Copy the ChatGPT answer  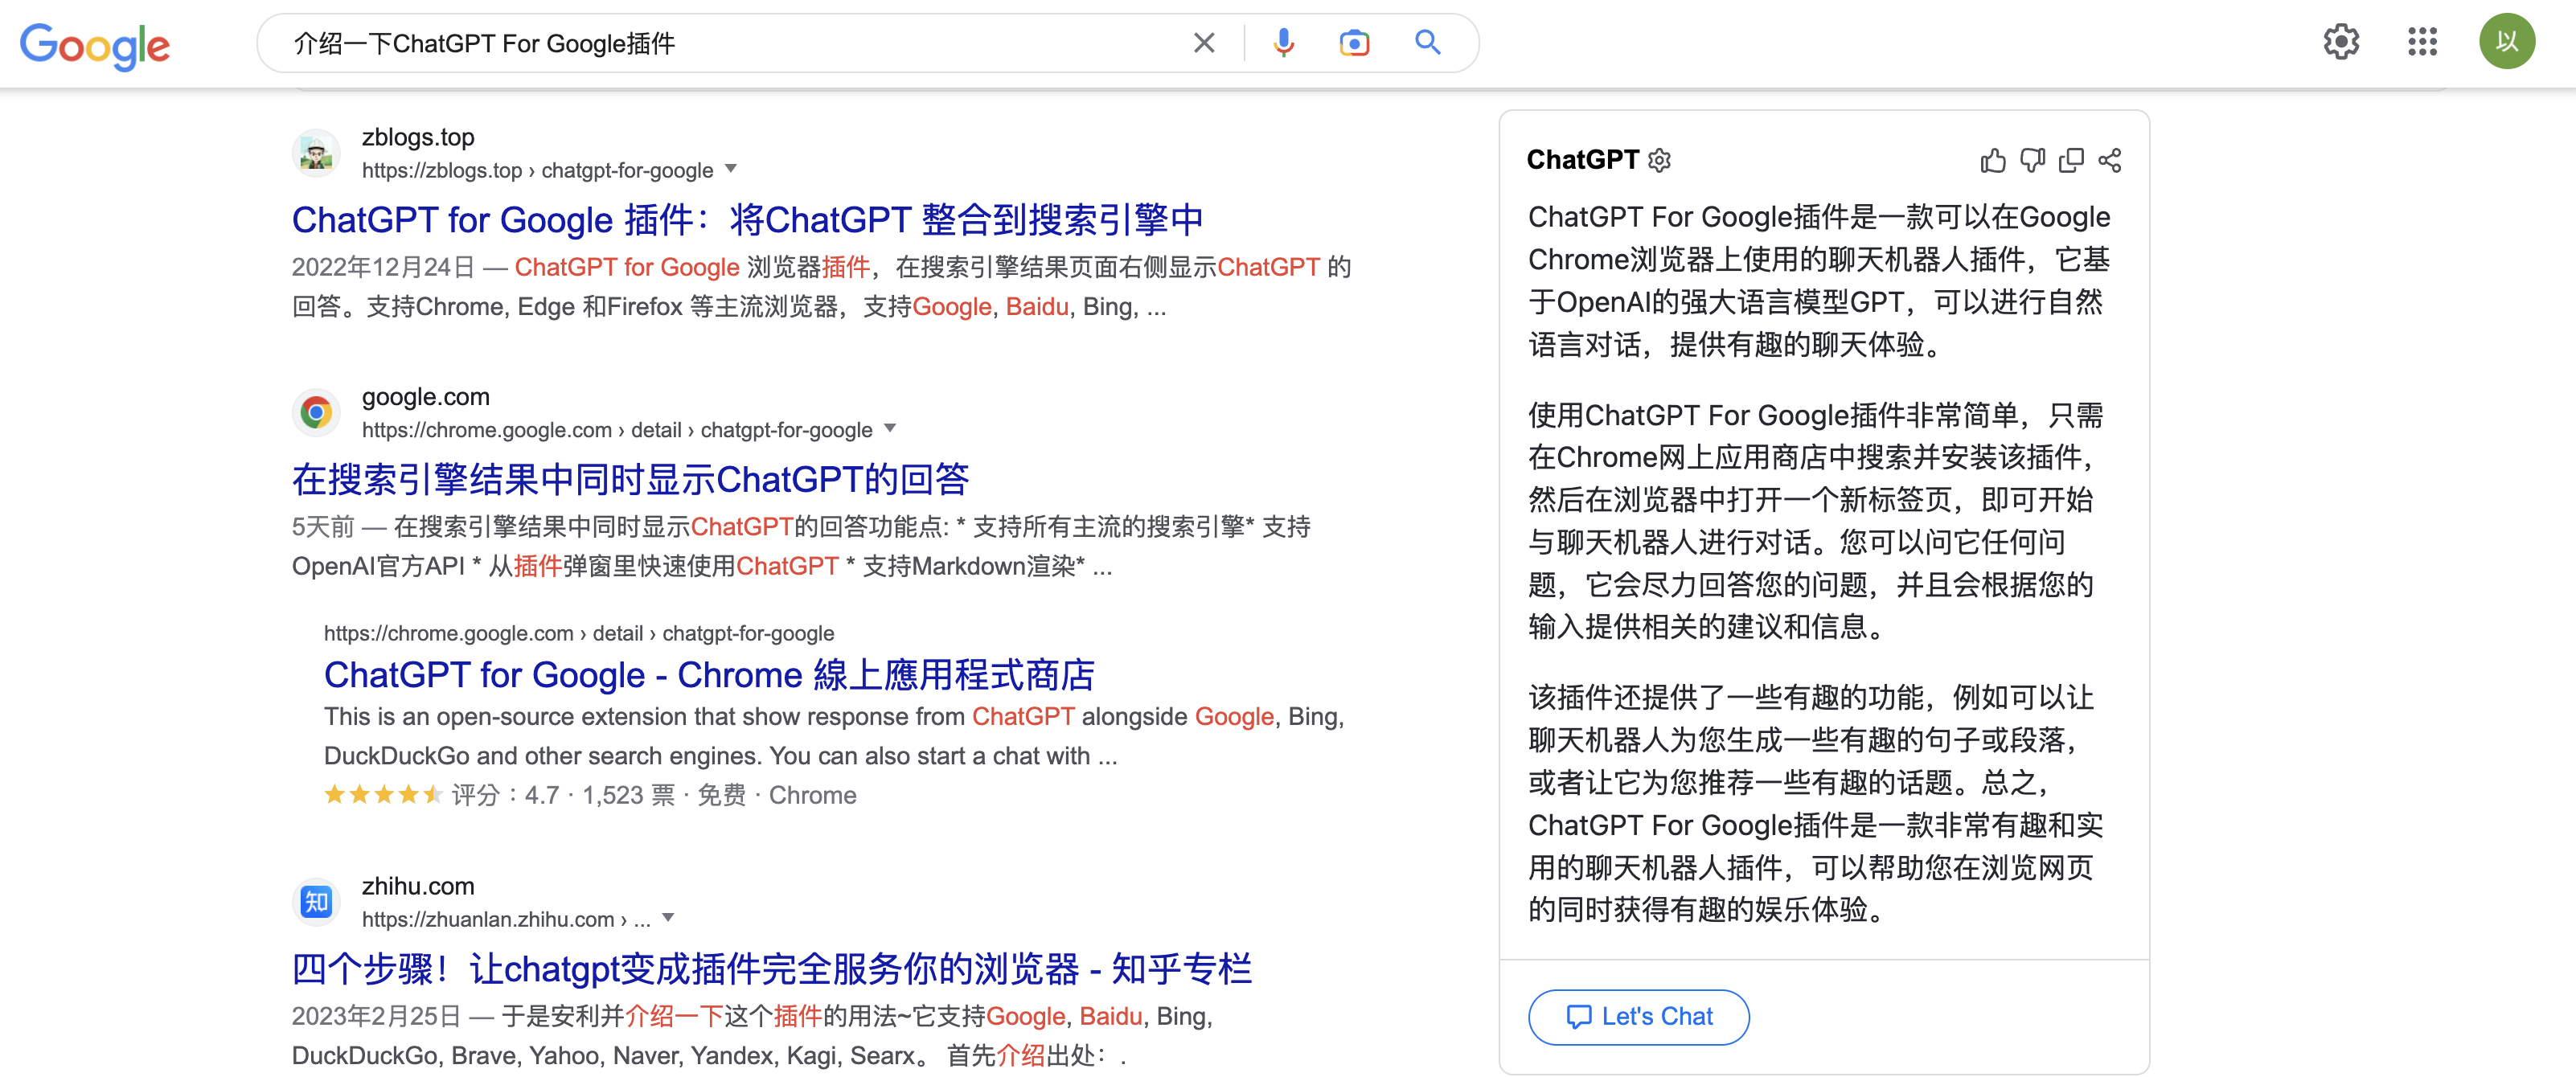[2071, 161]
